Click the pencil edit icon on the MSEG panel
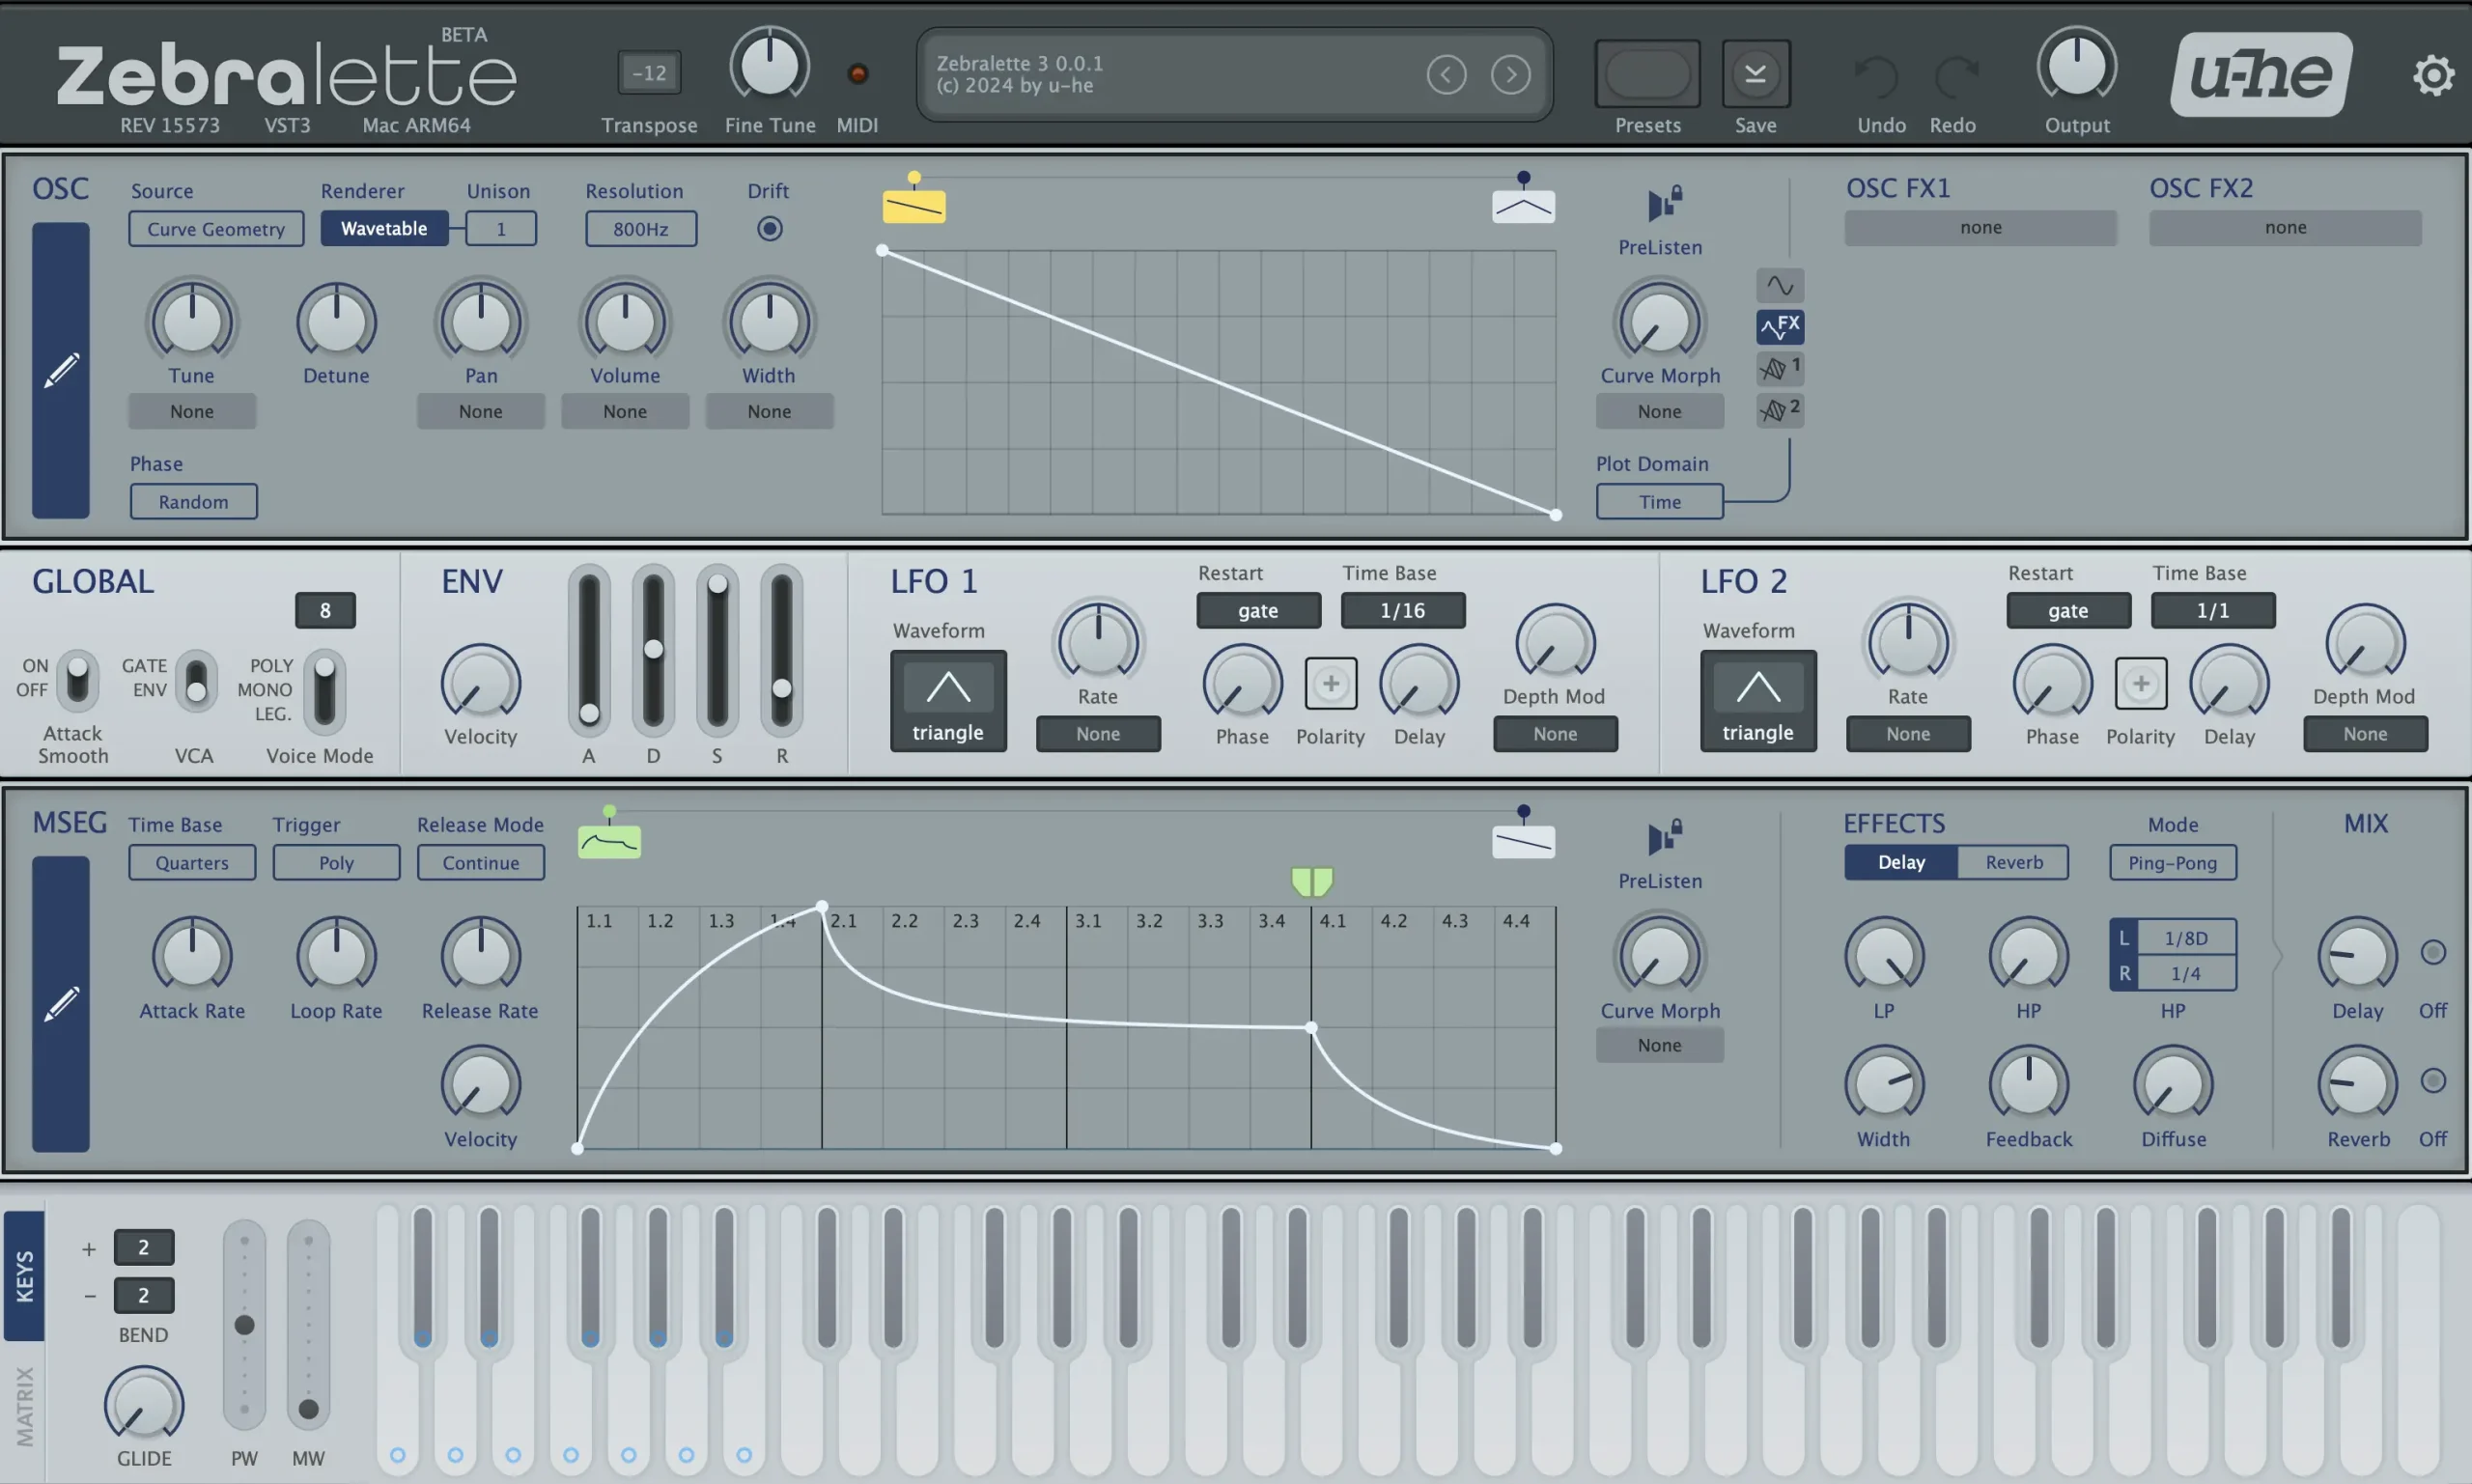This screenshot has width=2472, height=1484. (x=61, y=1004)
